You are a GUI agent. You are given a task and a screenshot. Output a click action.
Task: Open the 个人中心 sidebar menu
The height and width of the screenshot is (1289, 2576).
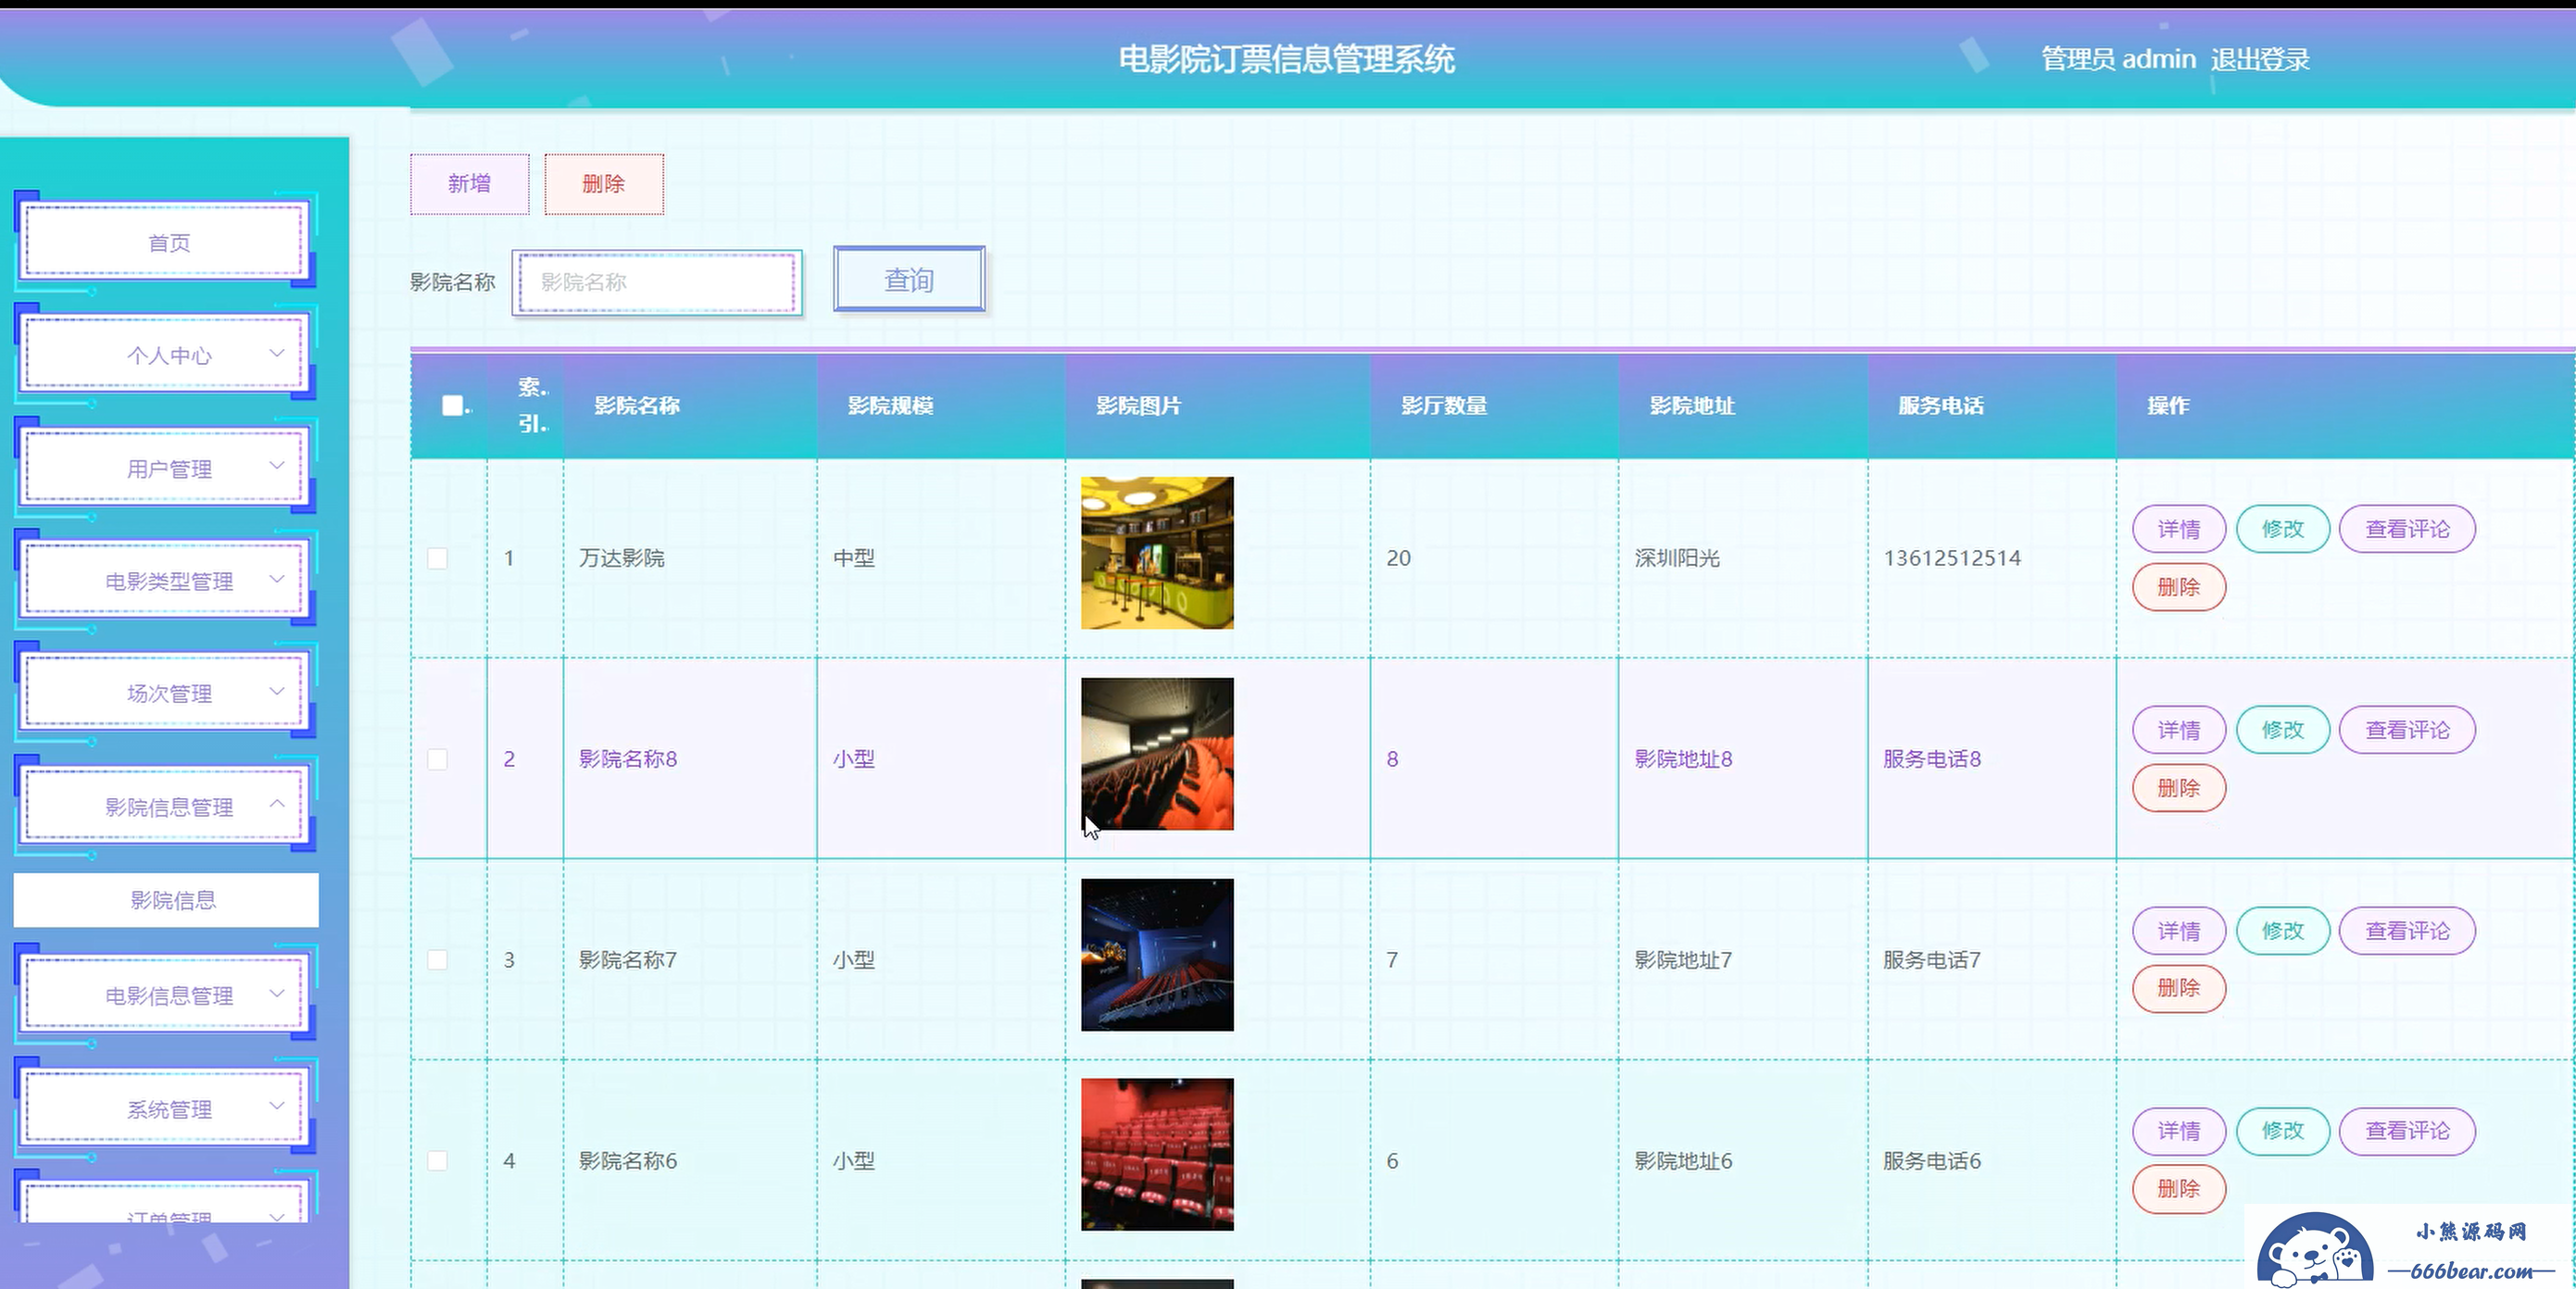click(x=166, y=355)
